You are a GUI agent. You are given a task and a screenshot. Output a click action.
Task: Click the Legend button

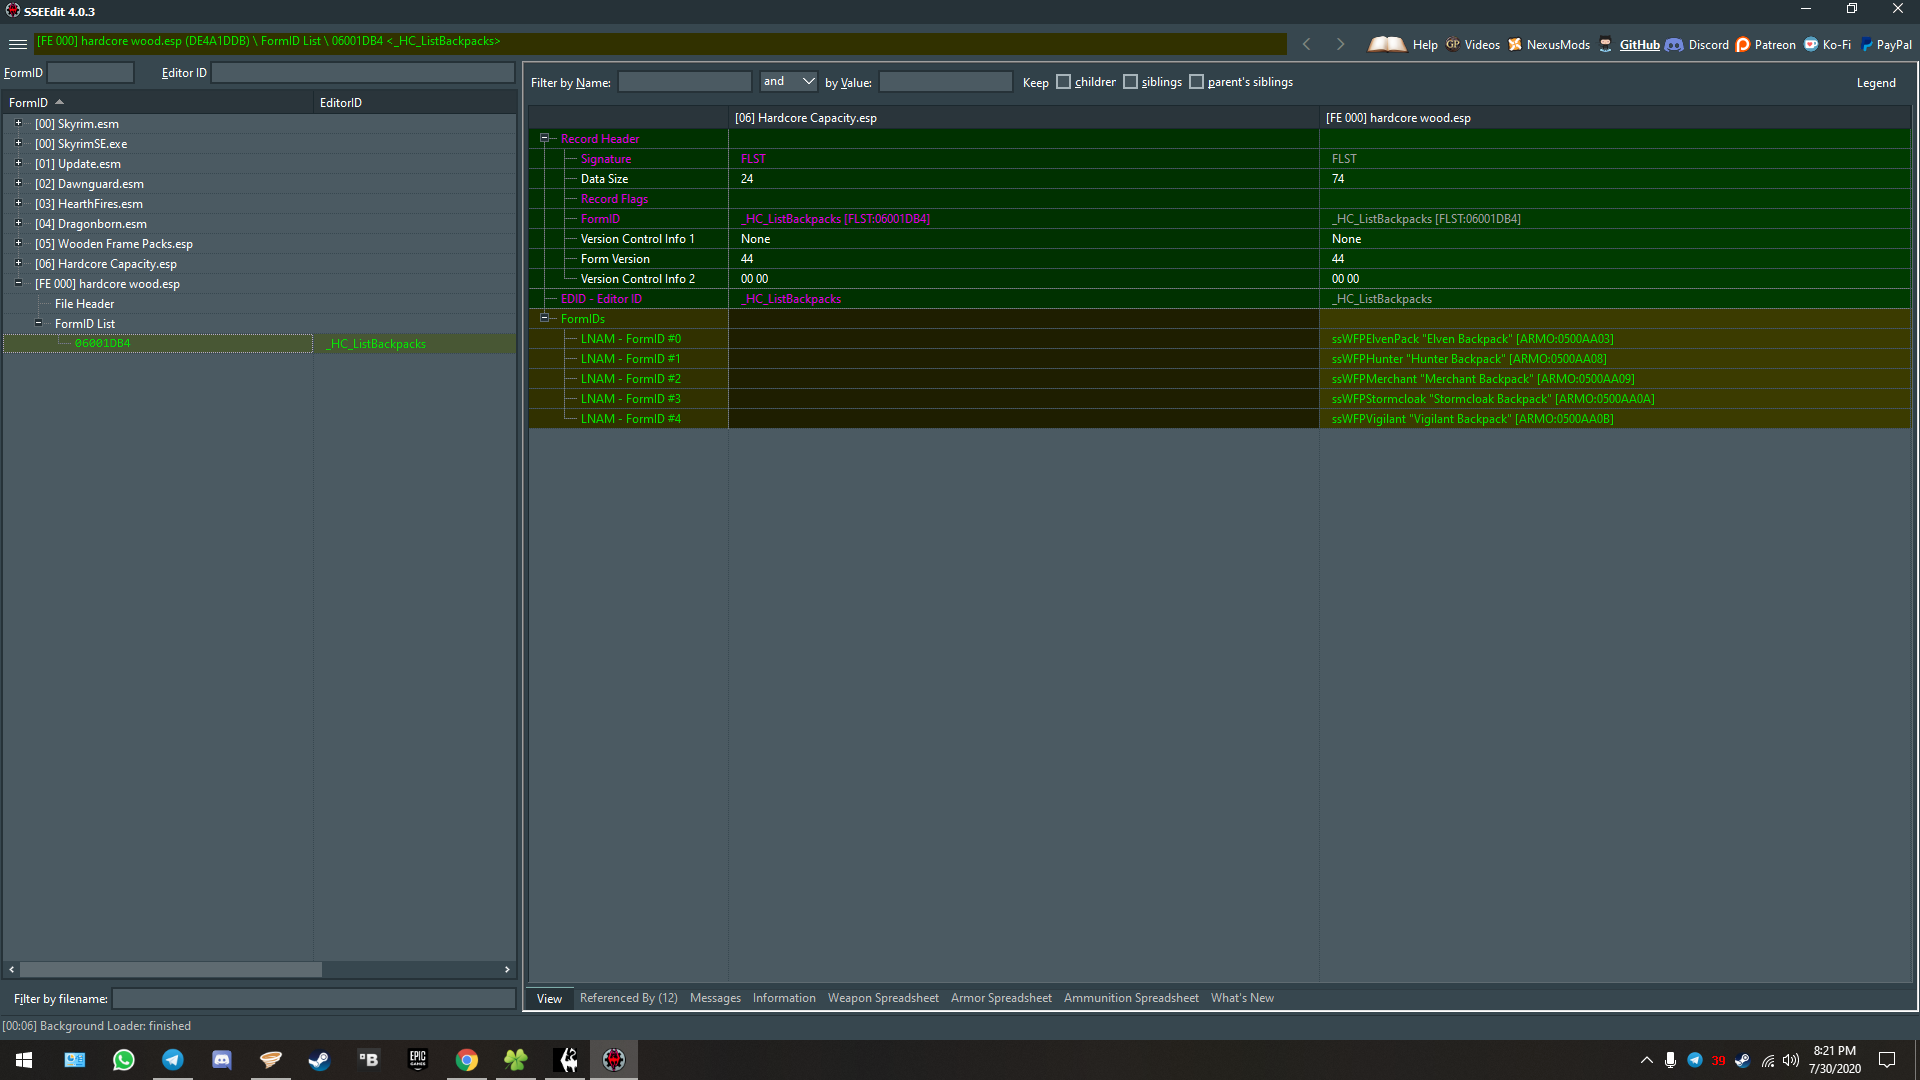[1875, 83]
